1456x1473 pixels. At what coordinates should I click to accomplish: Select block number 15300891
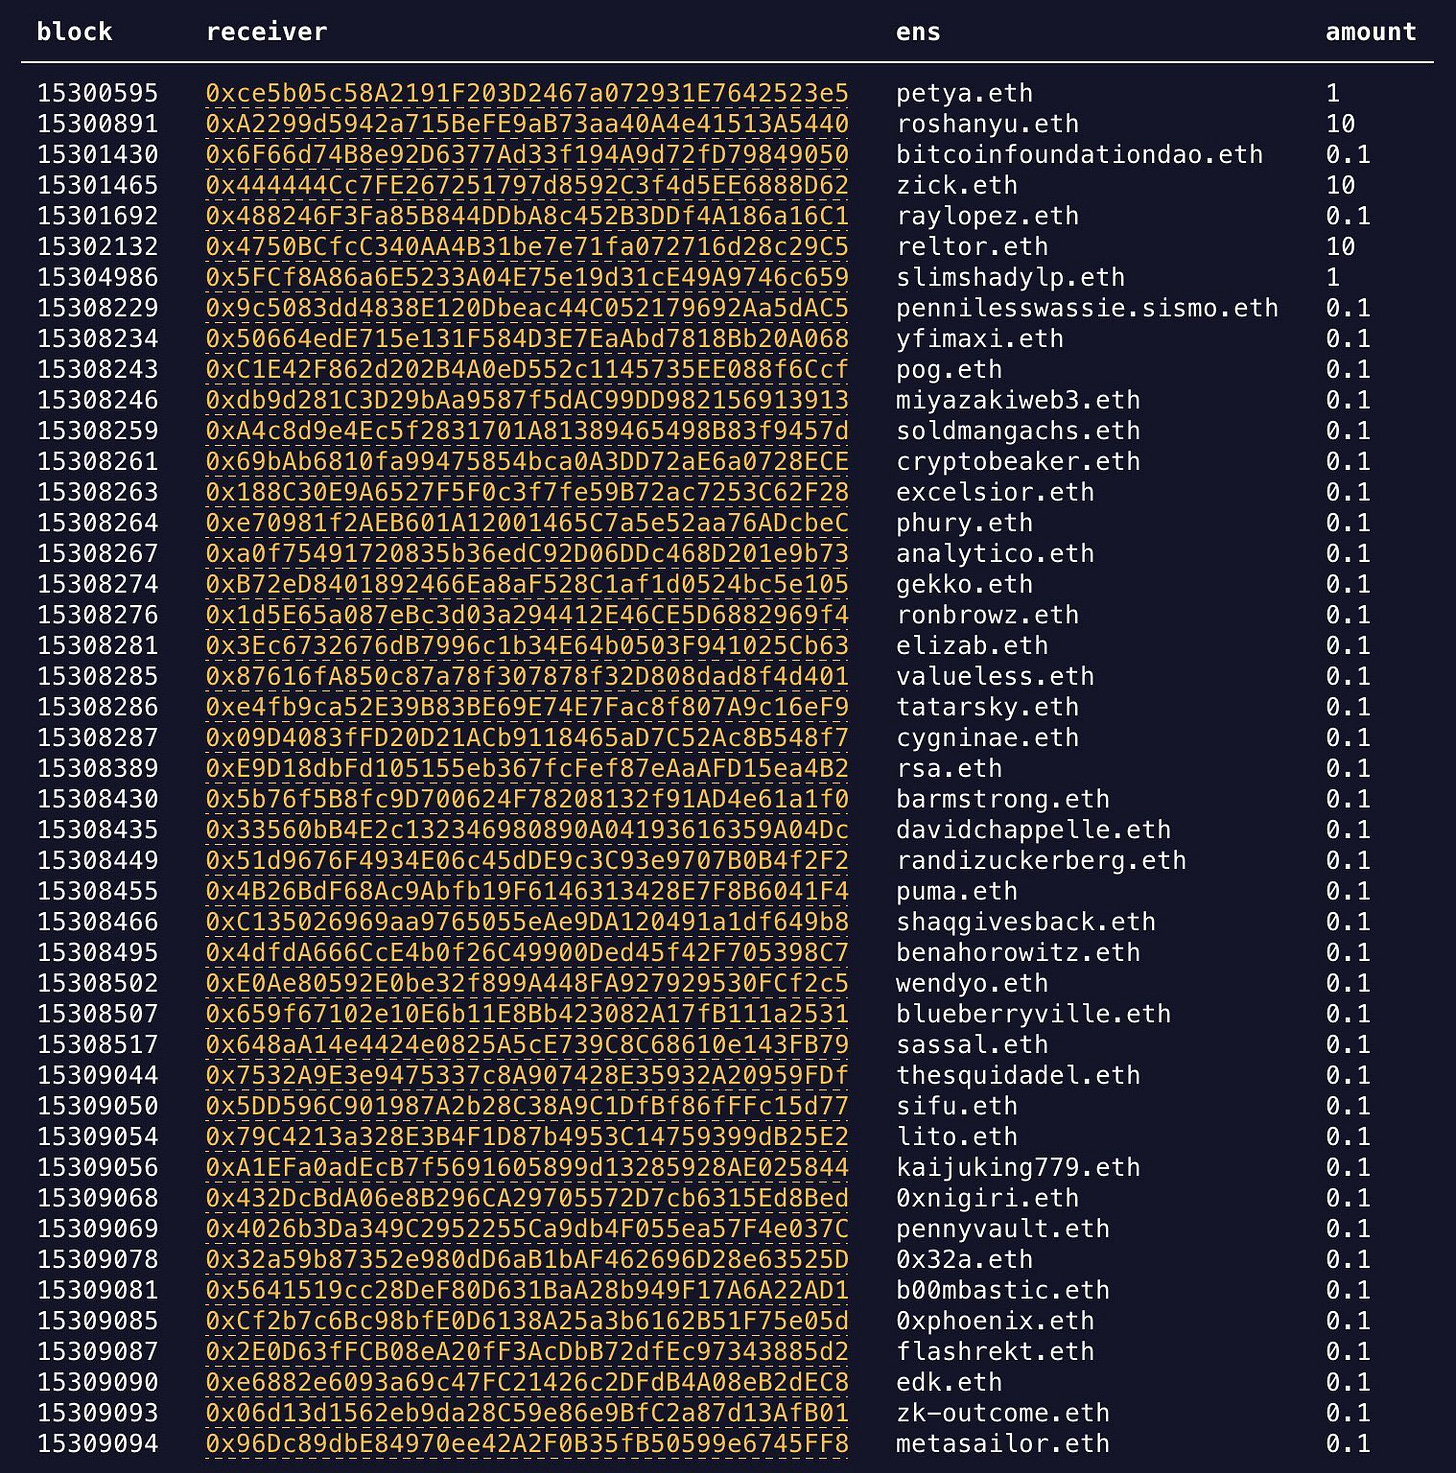(98, 124)
